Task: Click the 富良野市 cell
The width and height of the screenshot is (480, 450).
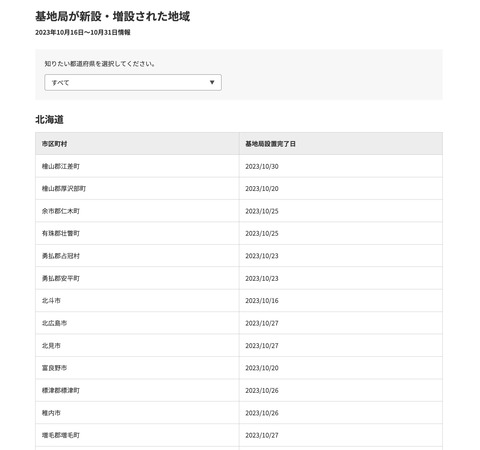Action: (137, 368)
